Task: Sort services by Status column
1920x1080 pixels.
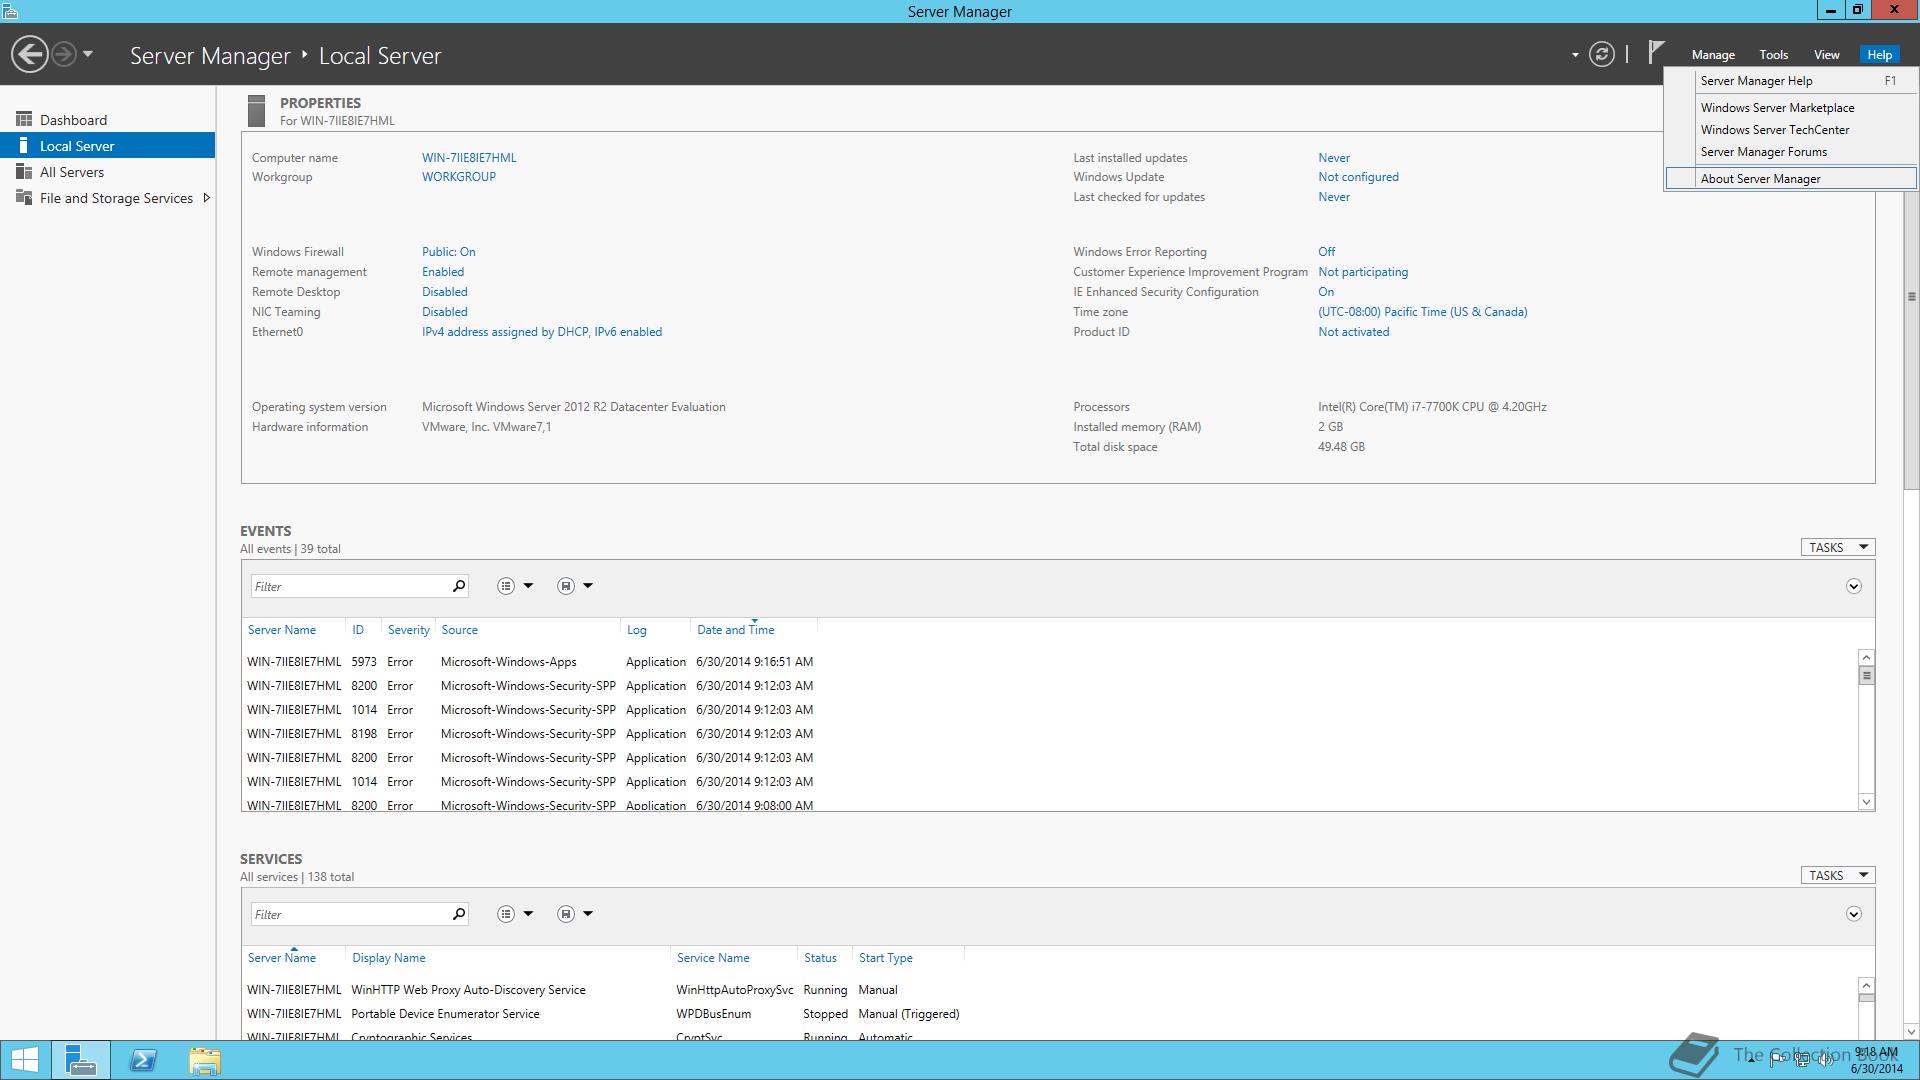Action: [x=820, y=958]
